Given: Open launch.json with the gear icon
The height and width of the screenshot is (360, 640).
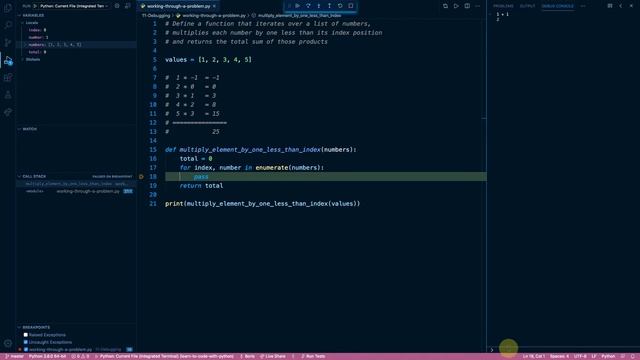Looking at the screenshot, I should point(117,6).
